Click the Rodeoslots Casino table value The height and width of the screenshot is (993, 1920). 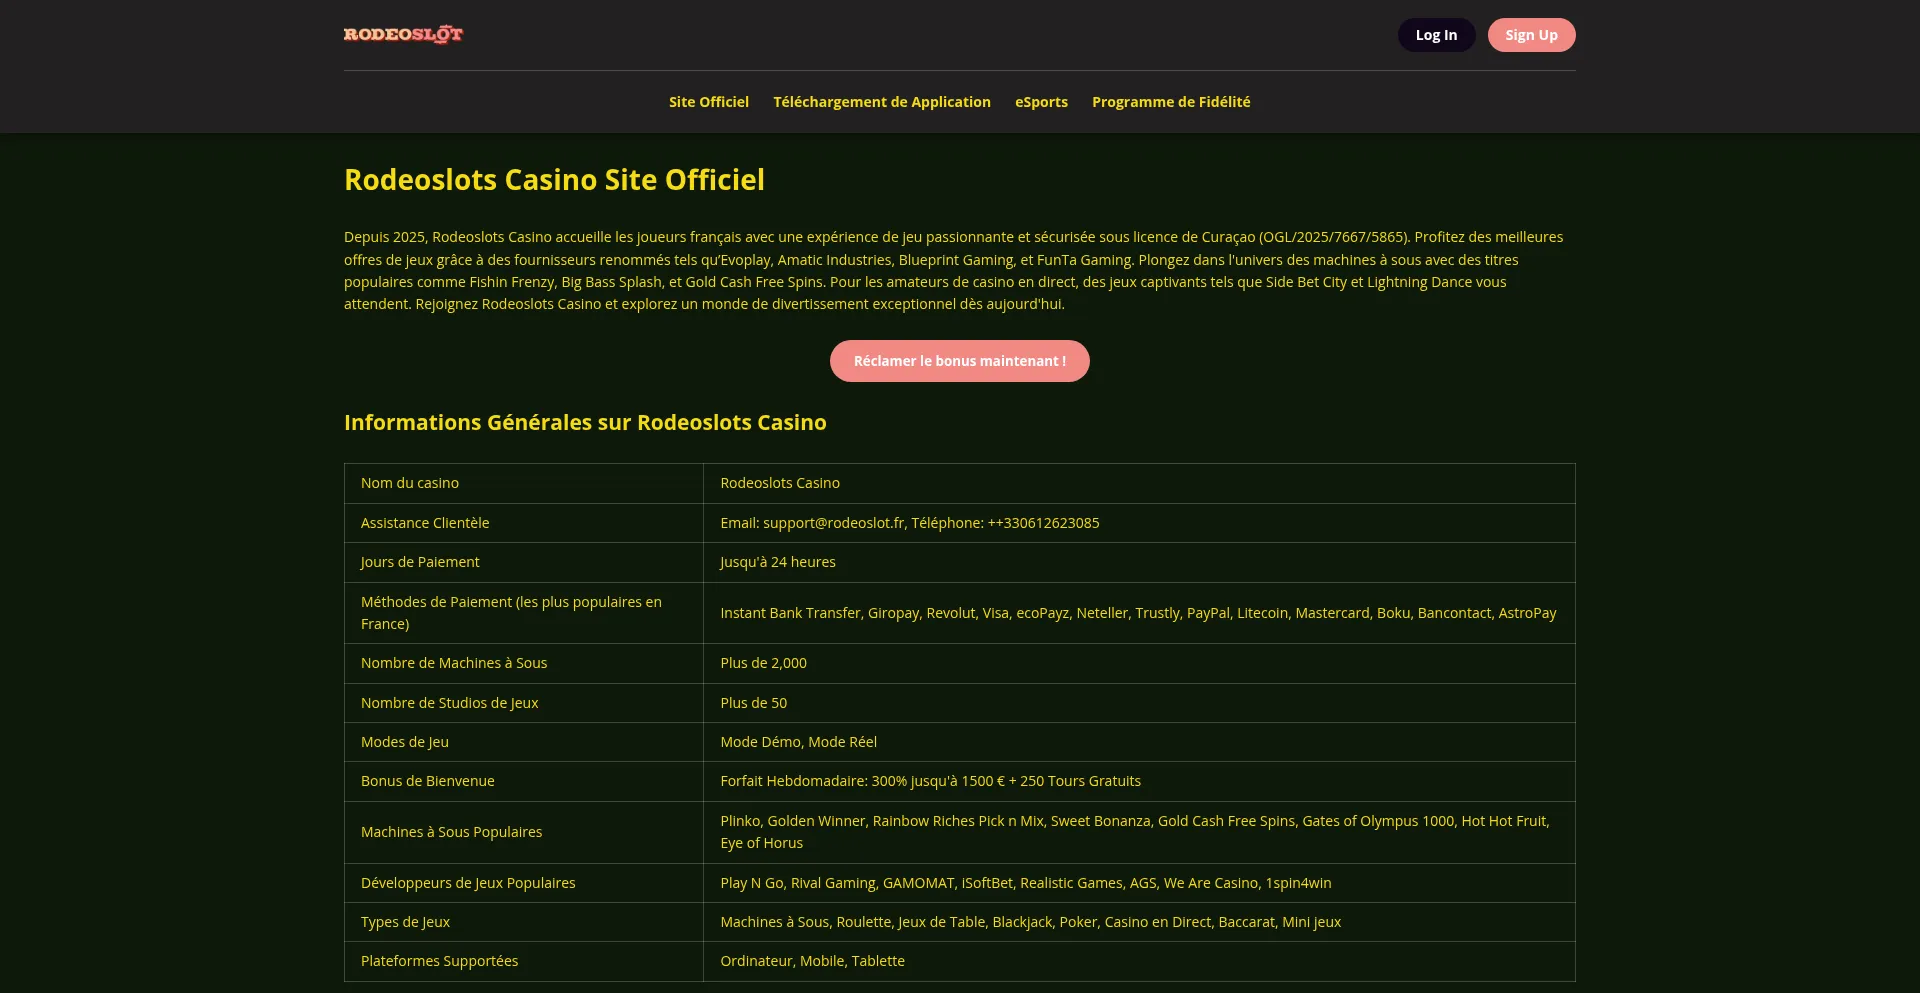coord(1139,483)
